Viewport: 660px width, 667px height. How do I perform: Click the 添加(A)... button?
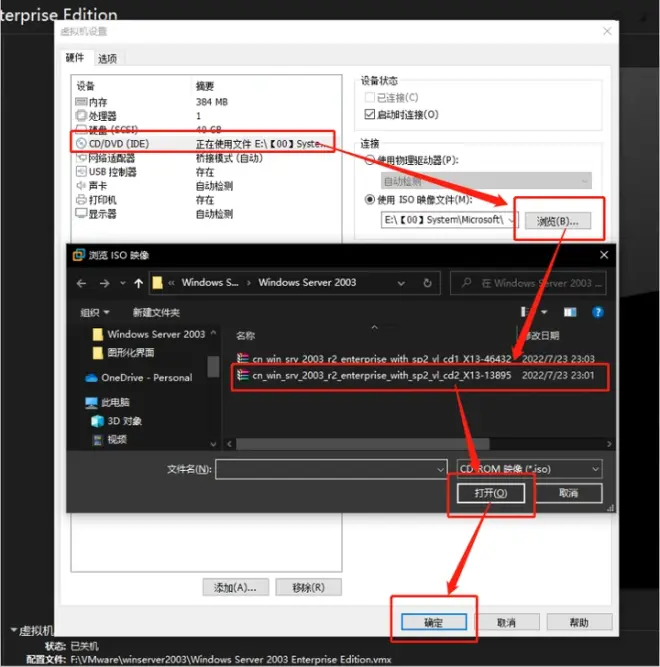click(x=235, y=587)
